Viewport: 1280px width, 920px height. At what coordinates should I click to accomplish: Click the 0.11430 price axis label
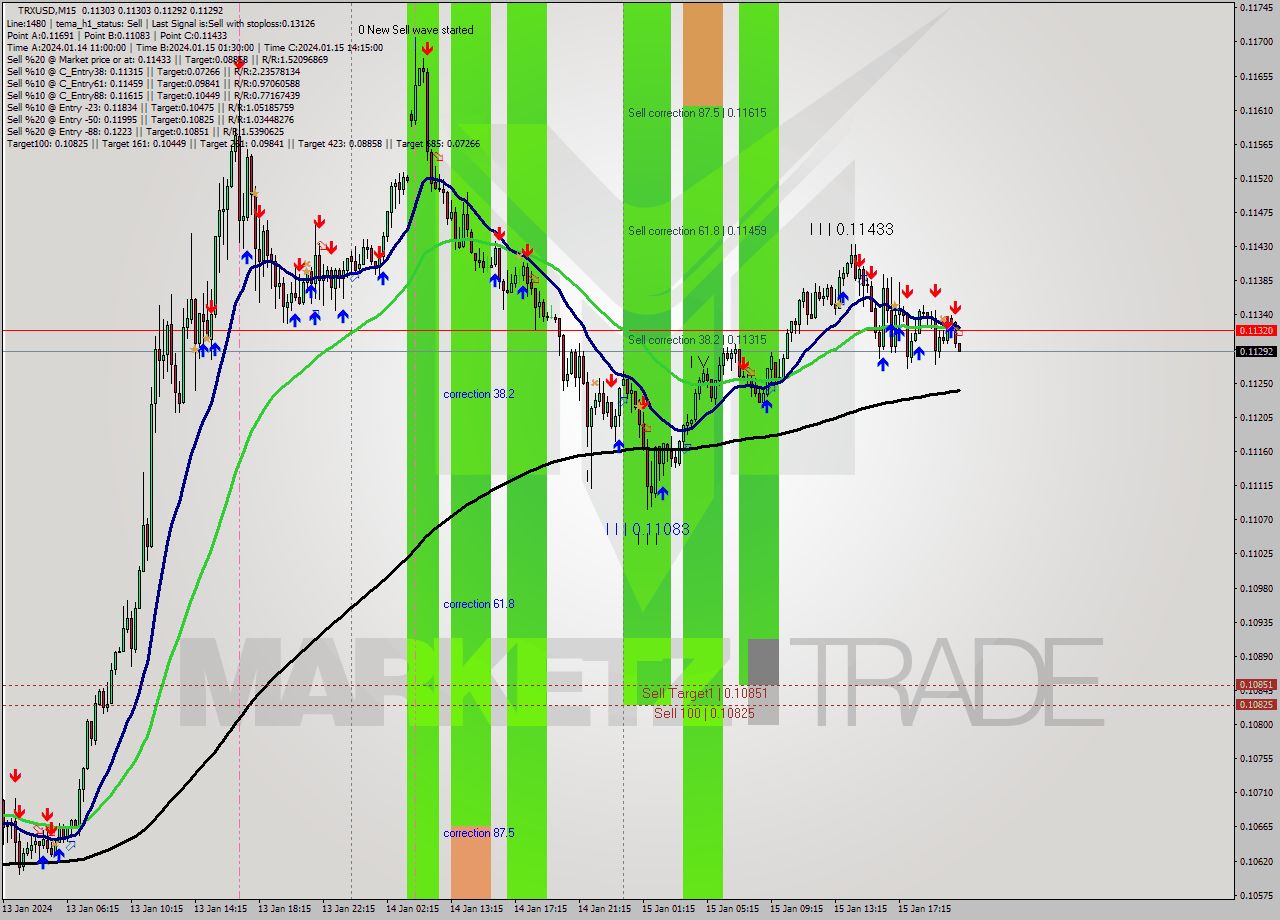coord(1256,247)
